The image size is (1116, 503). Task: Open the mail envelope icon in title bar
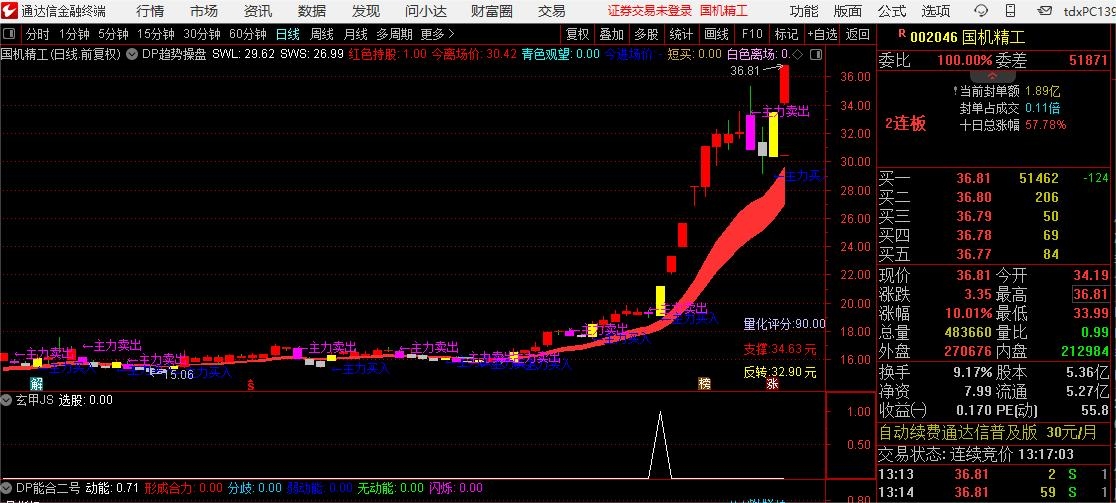point(1044,11)
